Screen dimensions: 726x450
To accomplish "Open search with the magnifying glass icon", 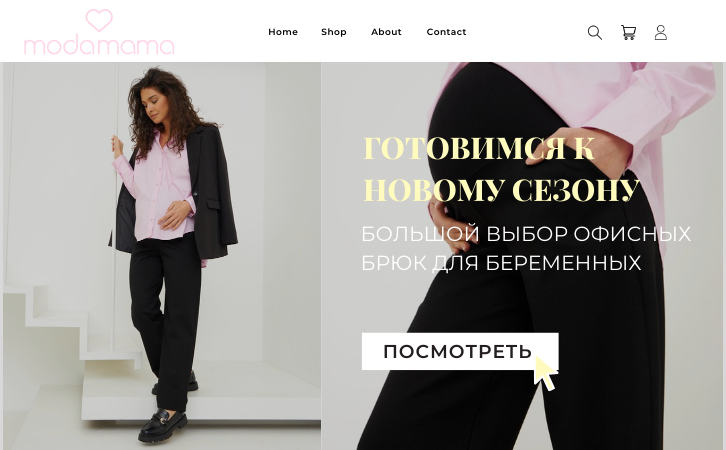I will click(595, 32).
